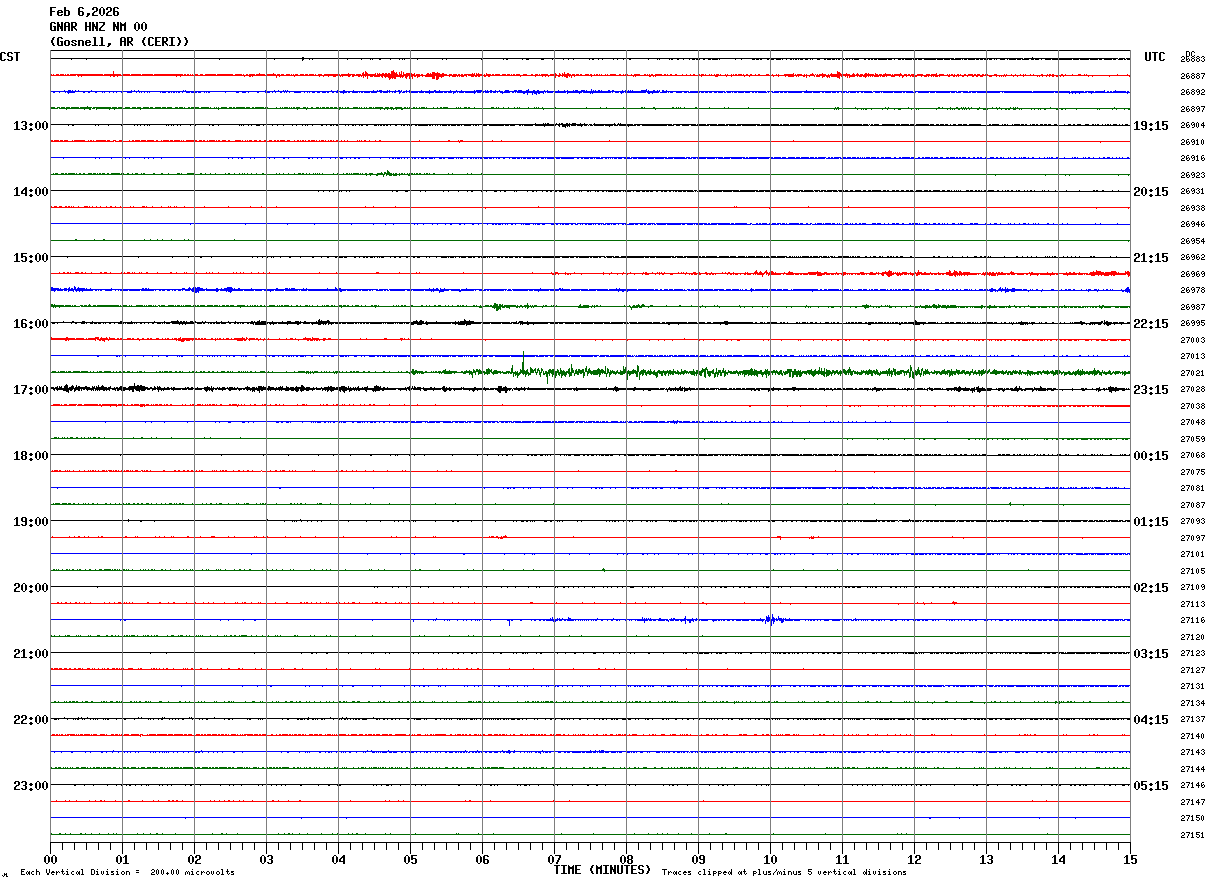Click the DC value '27134'
Screen dimensions: 1210x886
(x=1192, y=703)
